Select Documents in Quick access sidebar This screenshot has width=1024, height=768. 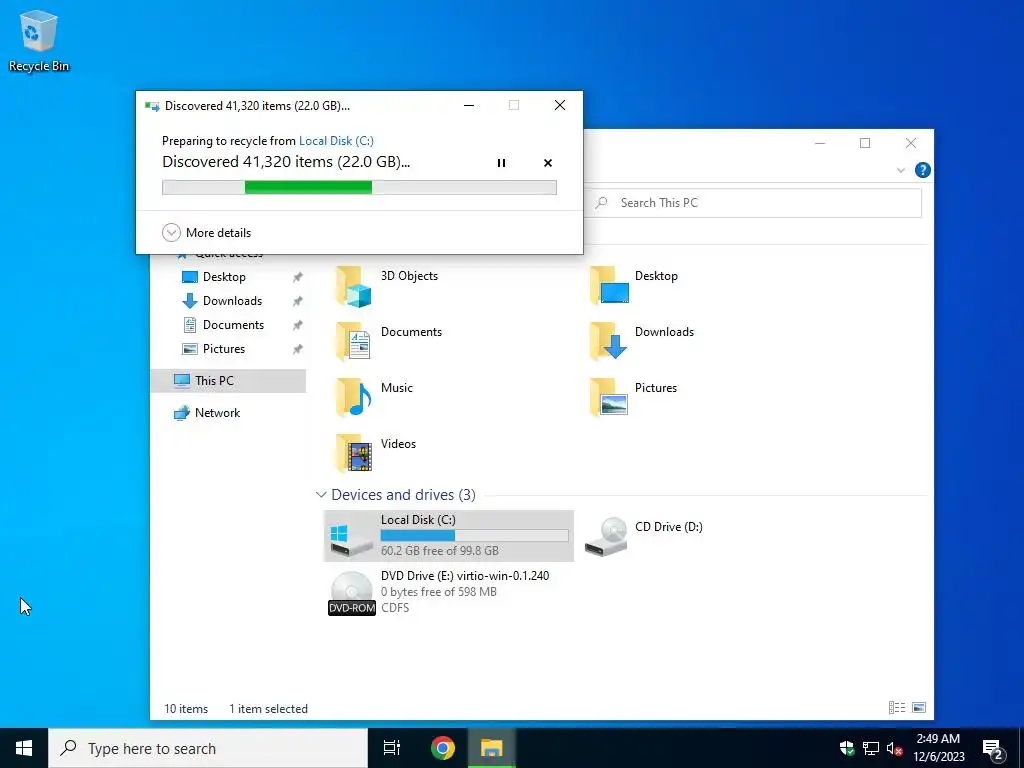pyautogui.click(x=233, y=325)
